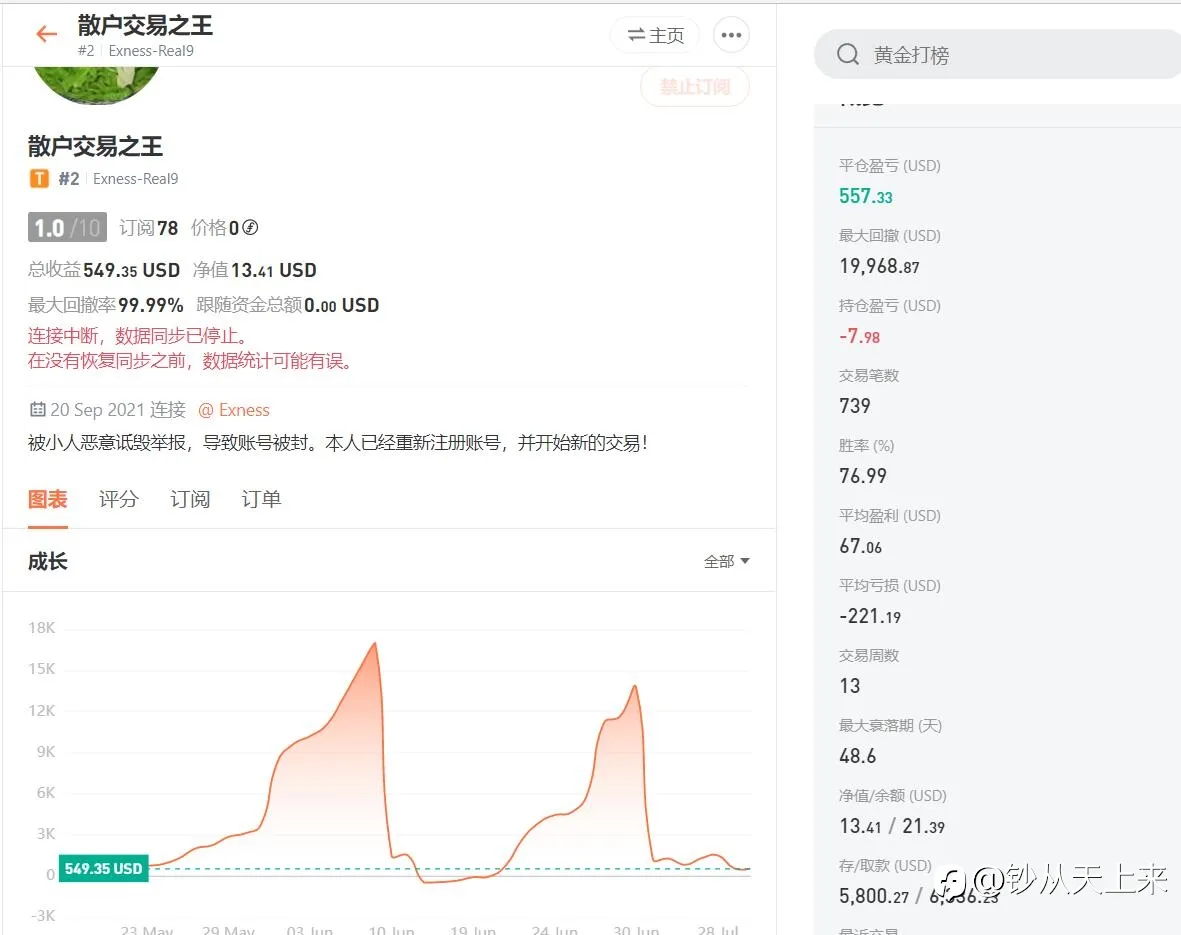The width and height of the screenshot is (1181, 935).
Task: Click the #2 Exness-Real9 header subtitle
Action: [x=136, y=50]
